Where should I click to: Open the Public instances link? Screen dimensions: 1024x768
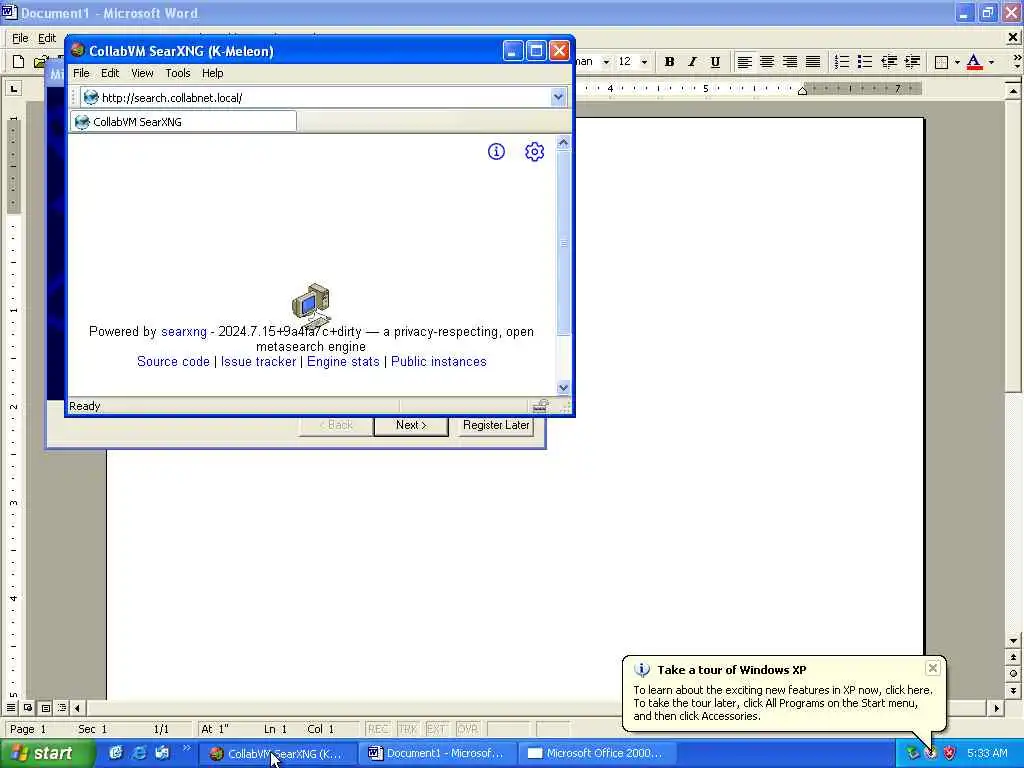(x=439, y=362)
